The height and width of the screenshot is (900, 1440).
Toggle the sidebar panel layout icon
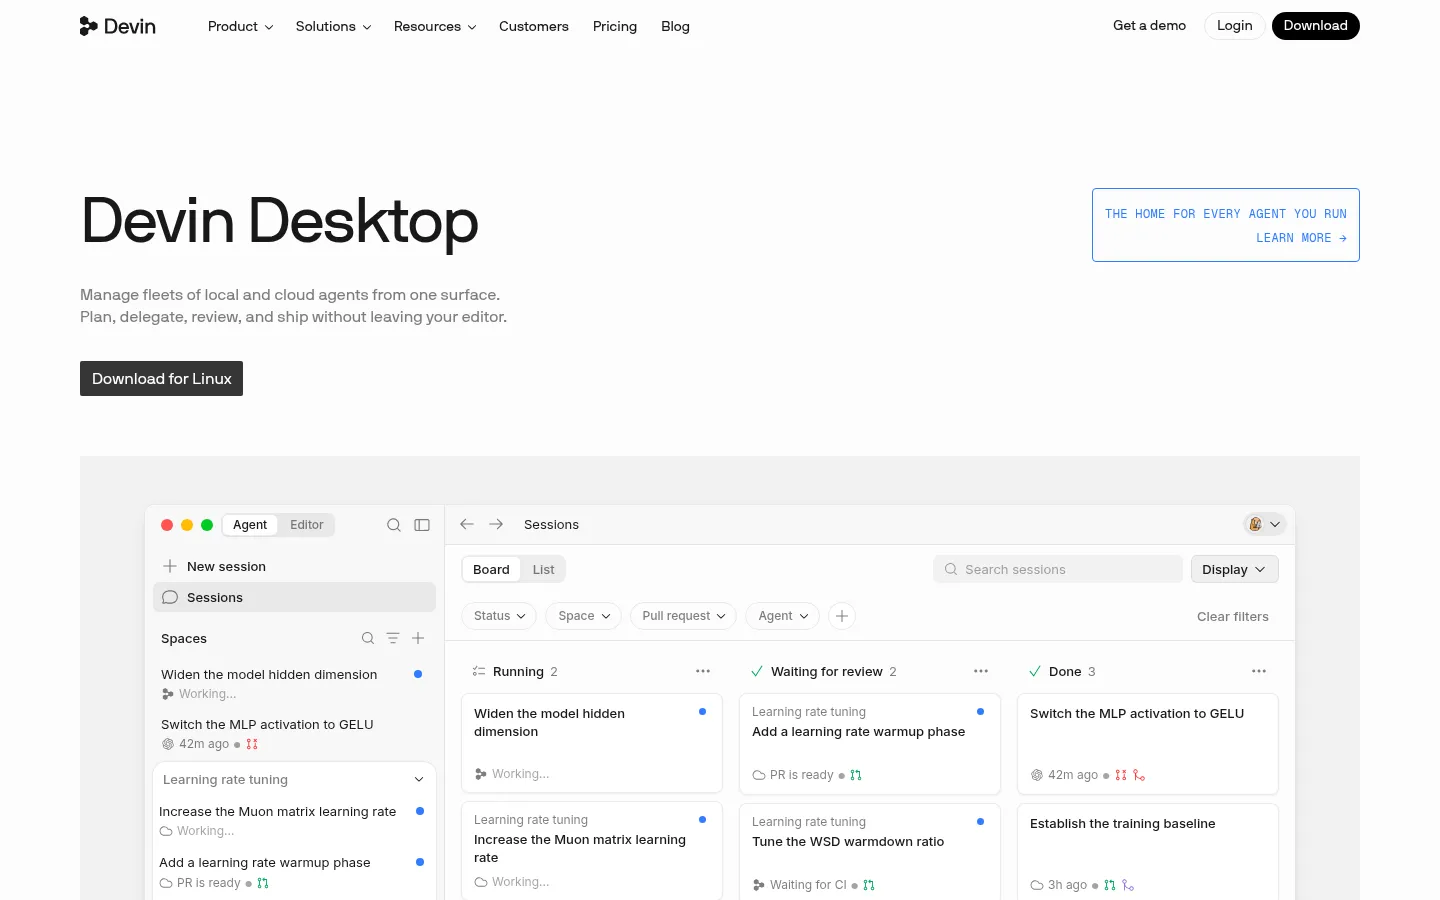pyautogui.click(x=422, y=525)
